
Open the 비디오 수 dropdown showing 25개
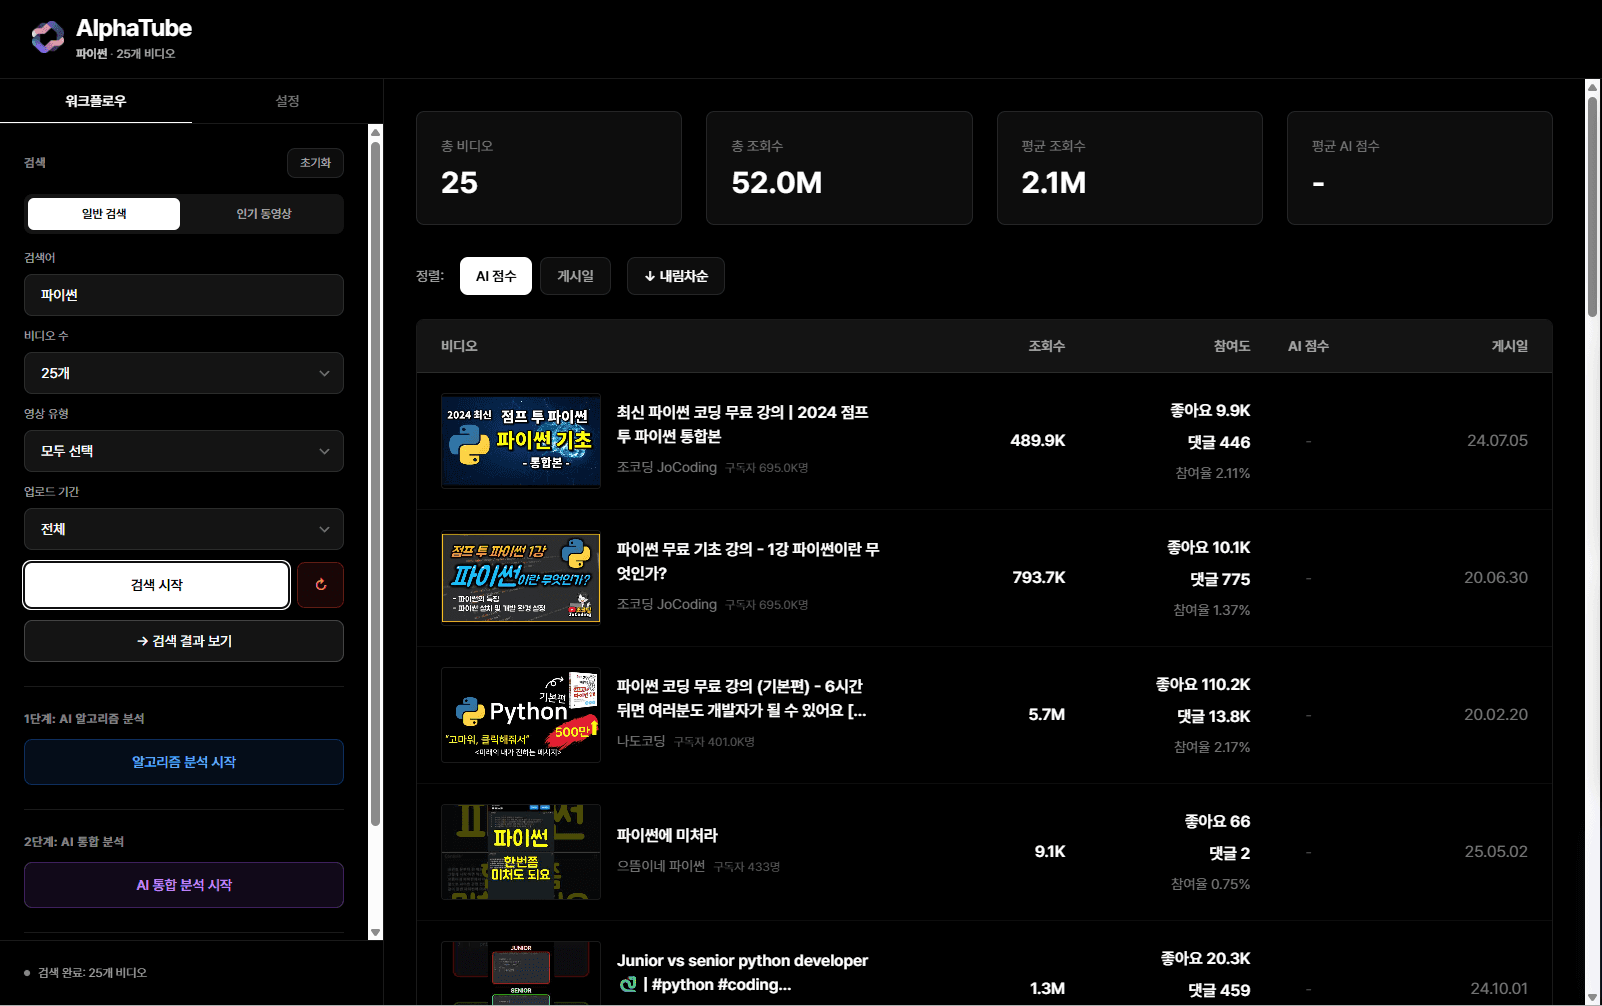[x=184, y=373]
